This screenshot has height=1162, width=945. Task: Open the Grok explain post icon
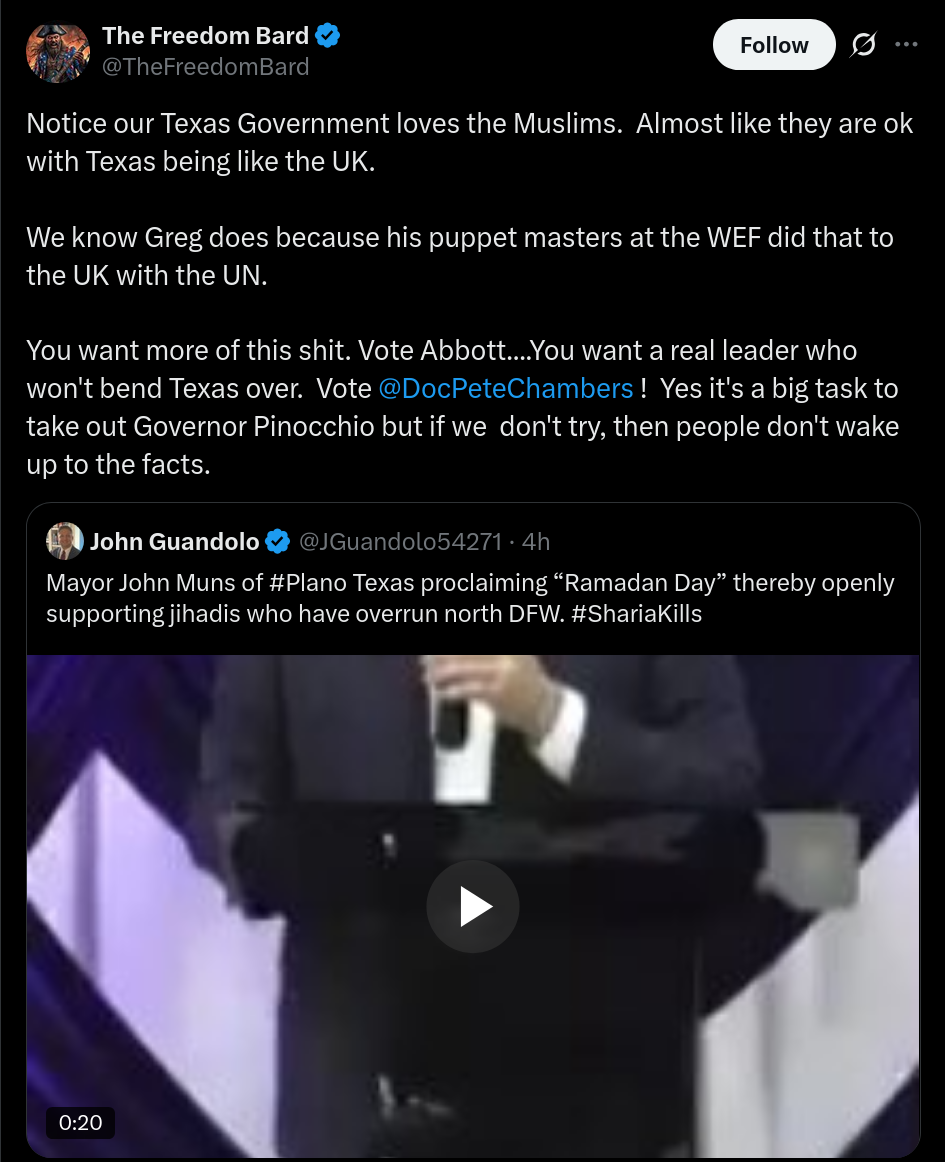click(x=863, y=45)
